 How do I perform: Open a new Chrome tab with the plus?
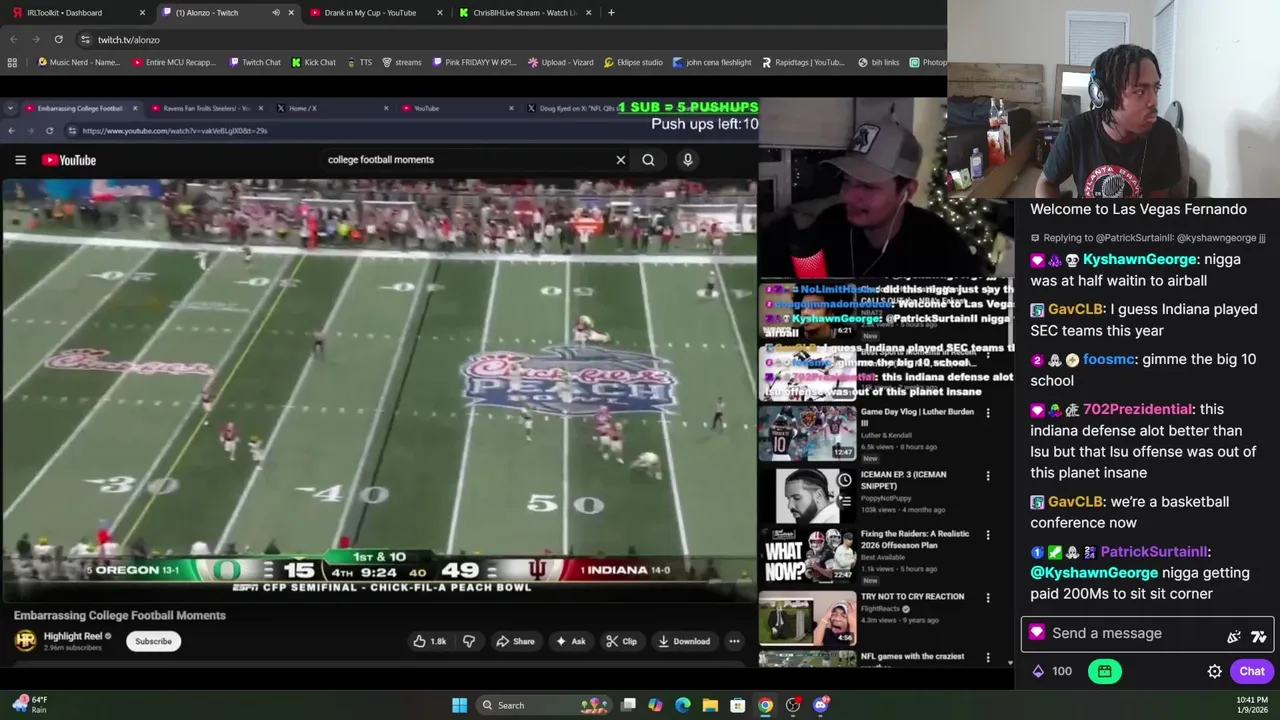pyautogui.click(x=611, y=13)
